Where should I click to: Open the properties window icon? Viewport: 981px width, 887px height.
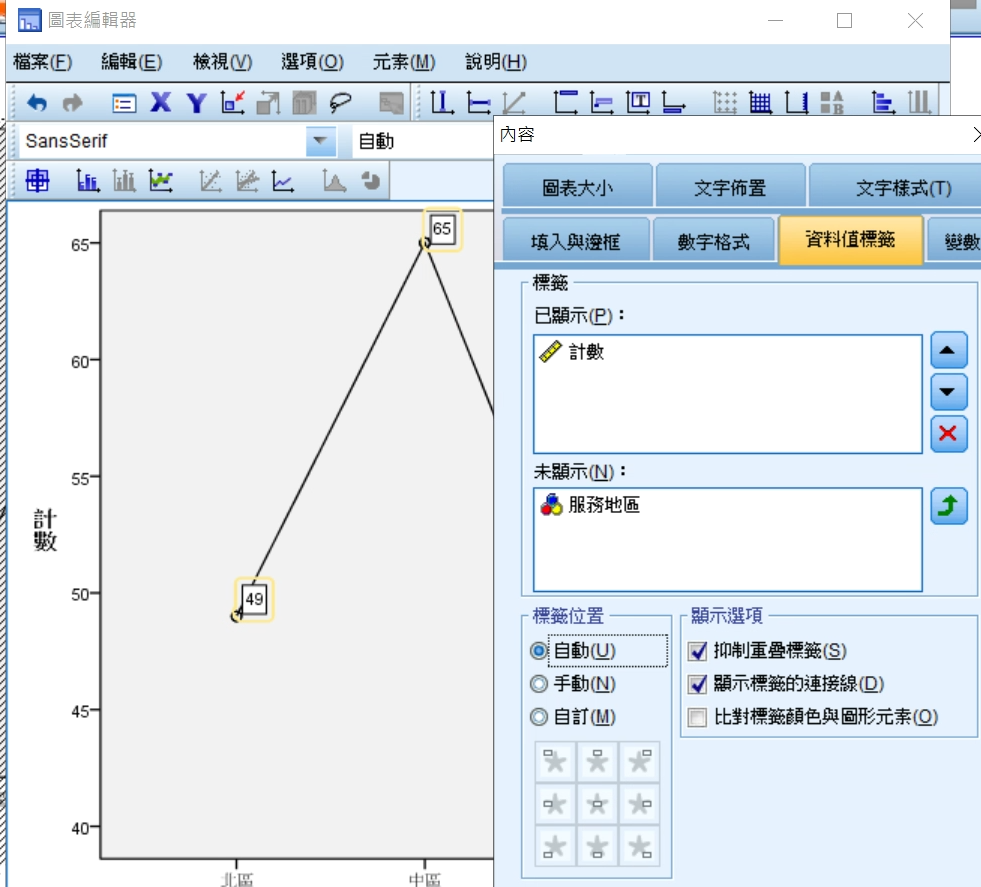tap(124, 102)
